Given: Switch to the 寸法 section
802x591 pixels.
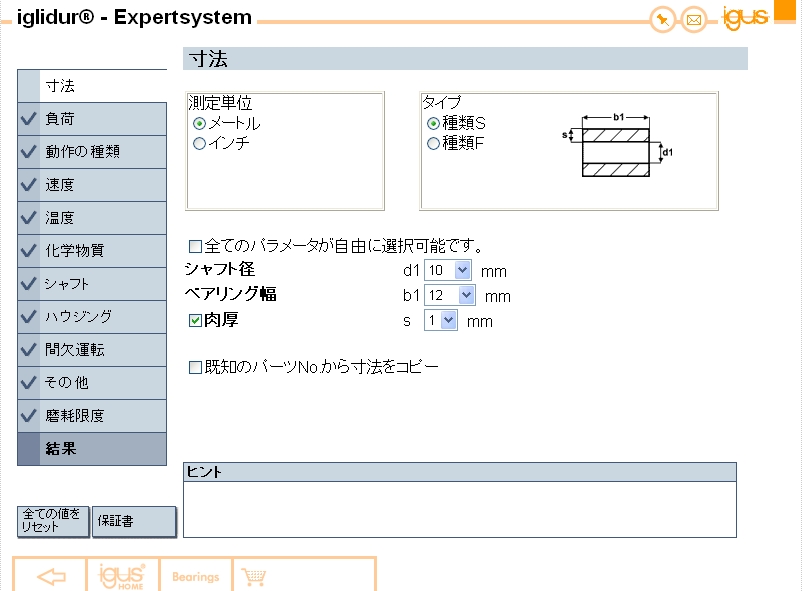Looking at the screenshot, I should coord(92,86).
